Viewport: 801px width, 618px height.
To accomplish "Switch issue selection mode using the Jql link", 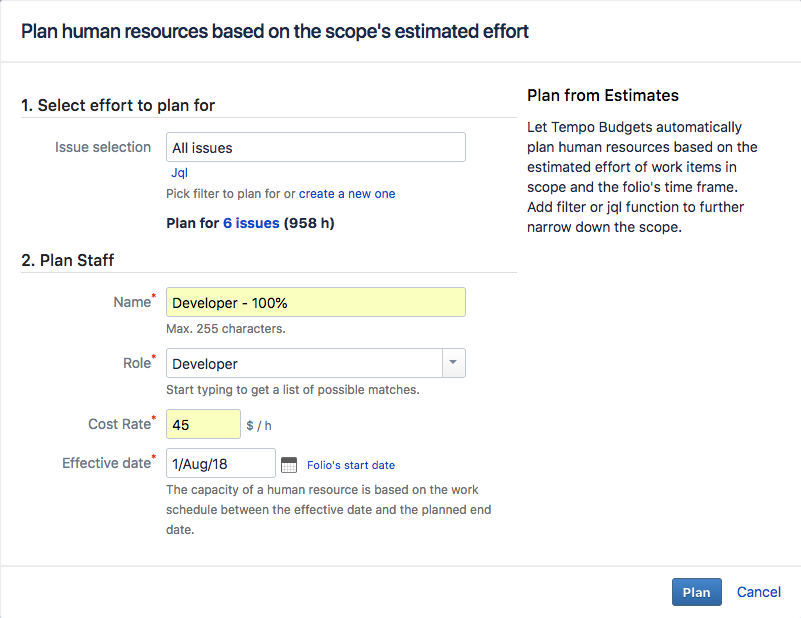I will [x=179, y=172].
